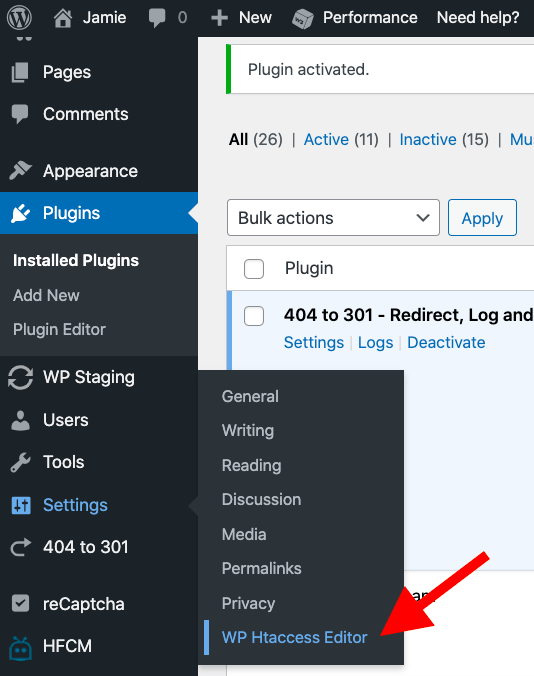This screenshot has height=676, width=534.
Task: Open Plugin Editor submenu item
Action: 59,329
